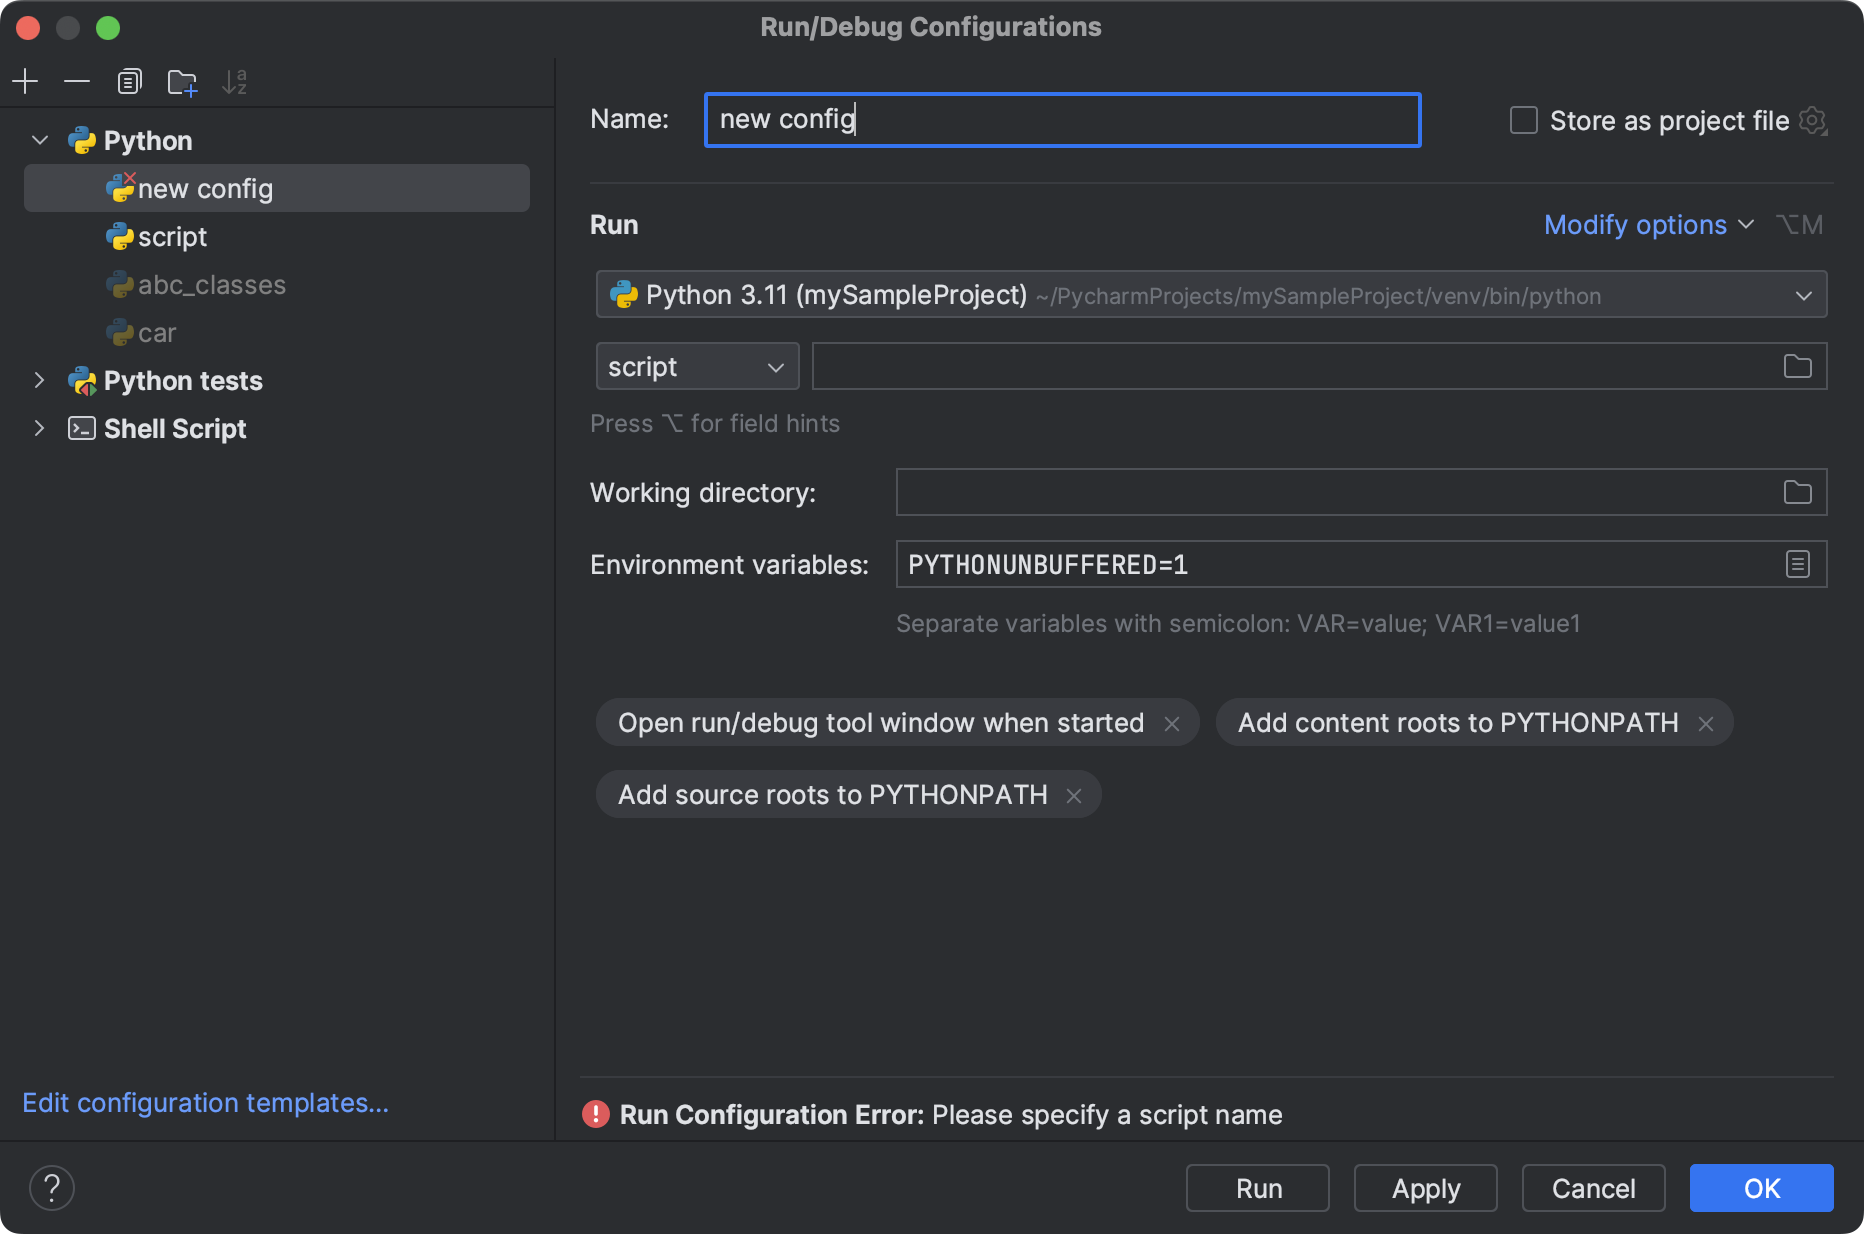This screenshot has height=1234, width=1864.
Task: Click the Add New Configuration plus icon
Action: pos(25,81)
